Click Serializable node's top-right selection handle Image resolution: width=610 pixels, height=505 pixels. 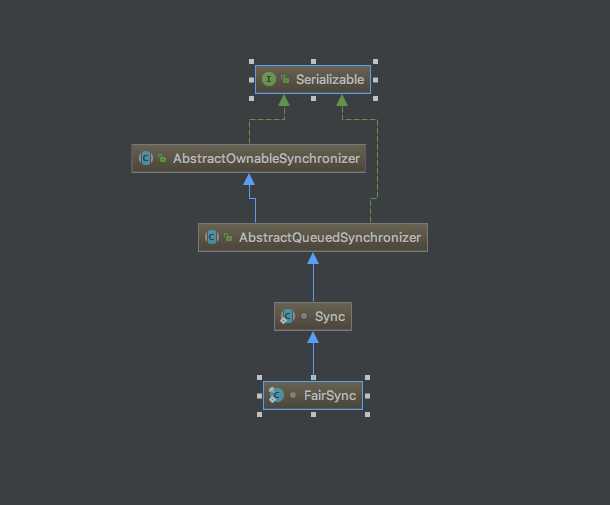(x=375, y=61)
